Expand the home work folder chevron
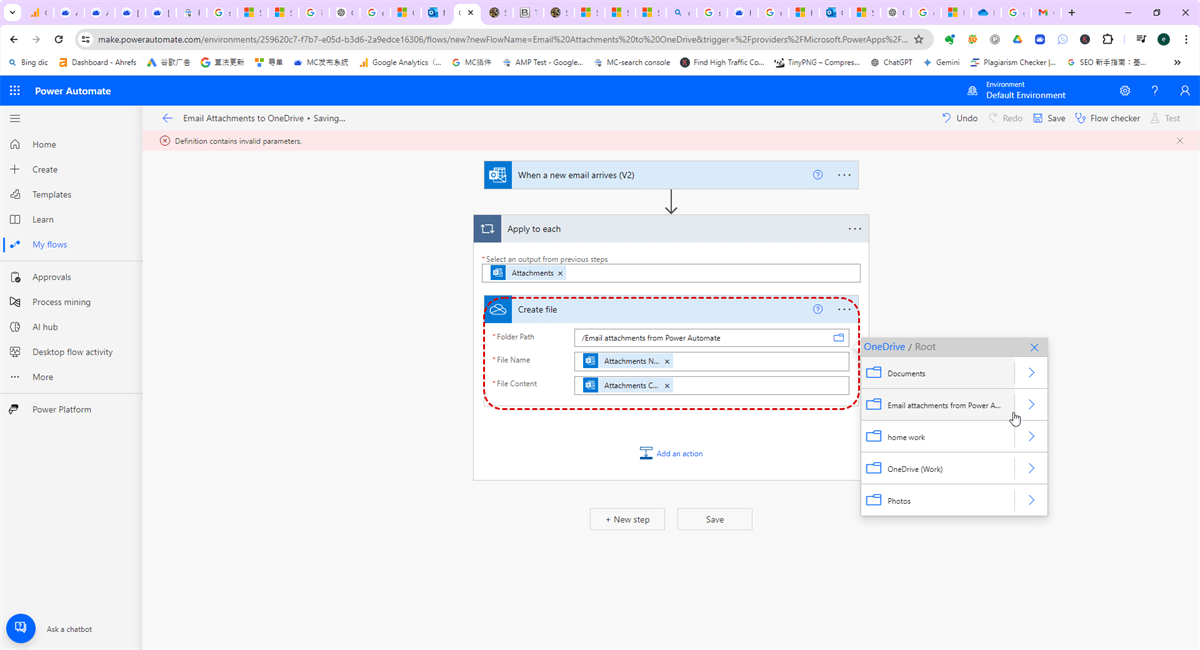 [1031, 437]
